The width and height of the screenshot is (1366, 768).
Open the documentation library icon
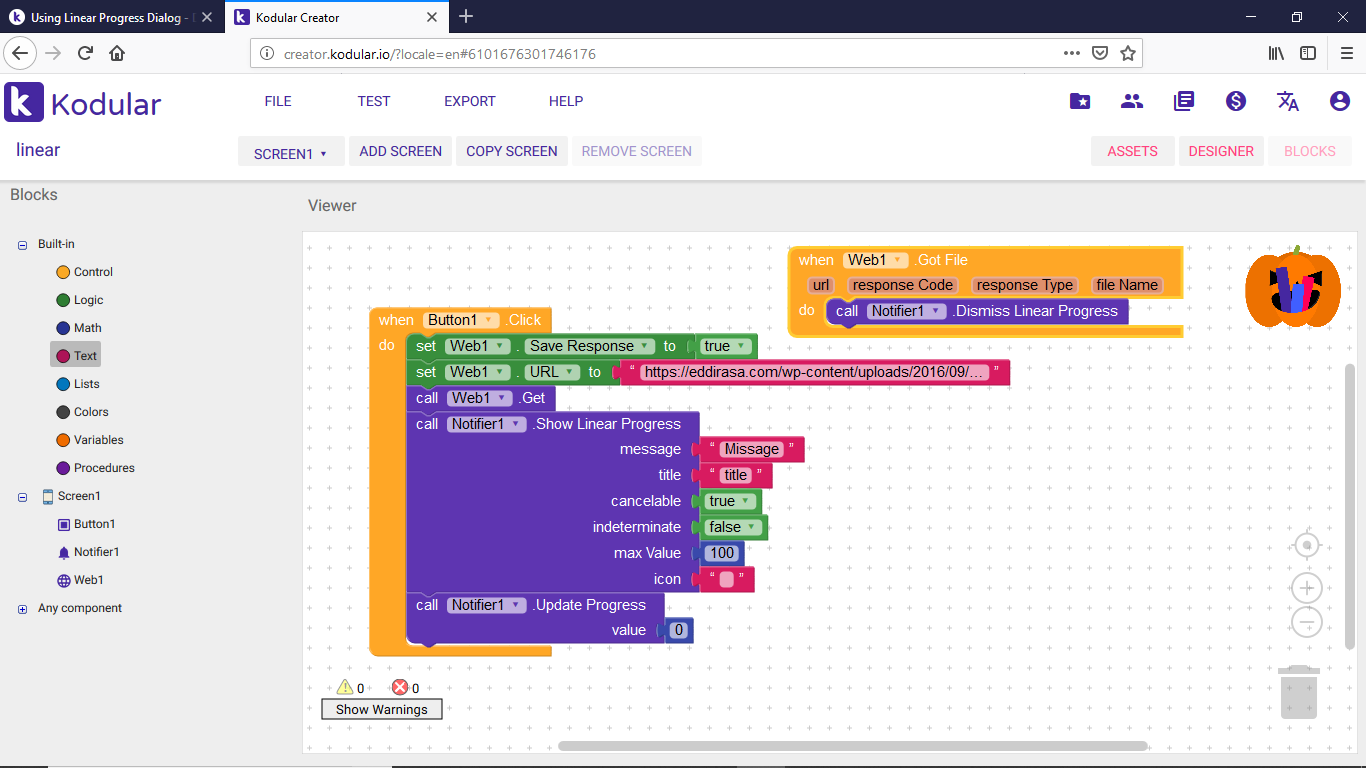point(1184,101)
